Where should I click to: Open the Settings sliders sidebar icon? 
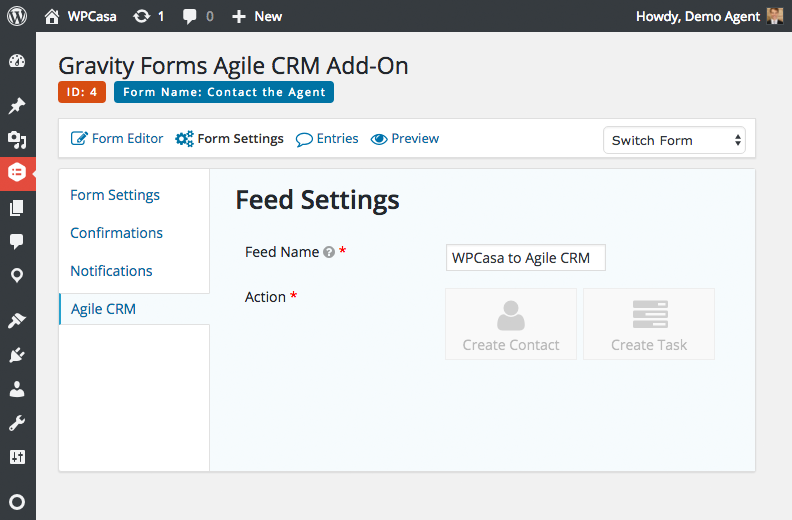[x=17, y=457]
